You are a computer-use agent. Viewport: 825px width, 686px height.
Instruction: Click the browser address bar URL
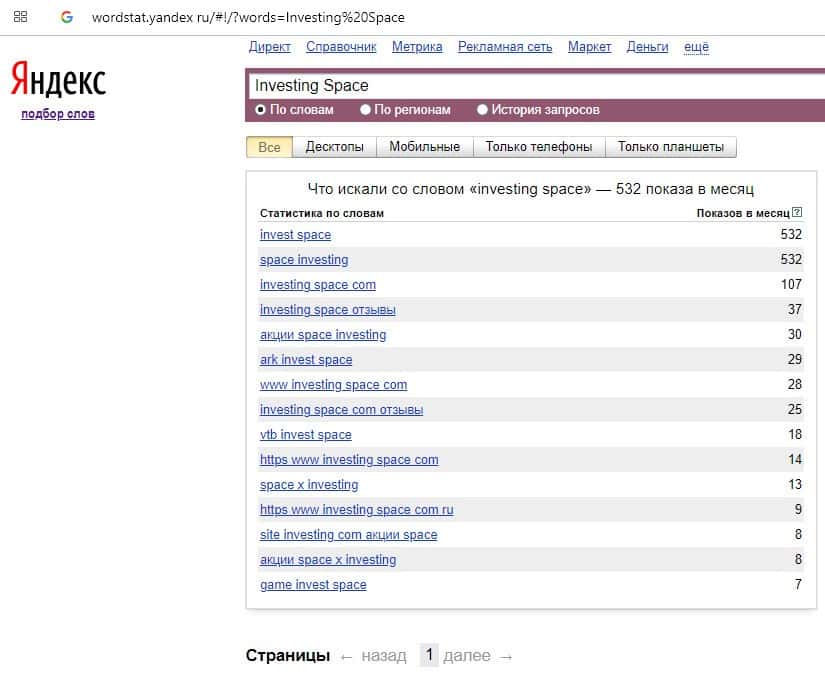pyautogui.click(x=248, y=17)
